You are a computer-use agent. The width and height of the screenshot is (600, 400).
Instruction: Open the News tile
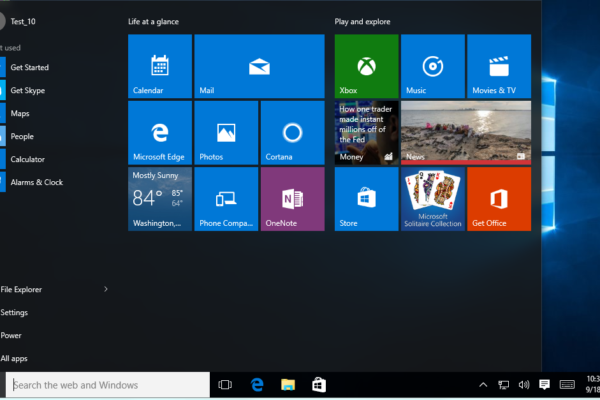466,133
